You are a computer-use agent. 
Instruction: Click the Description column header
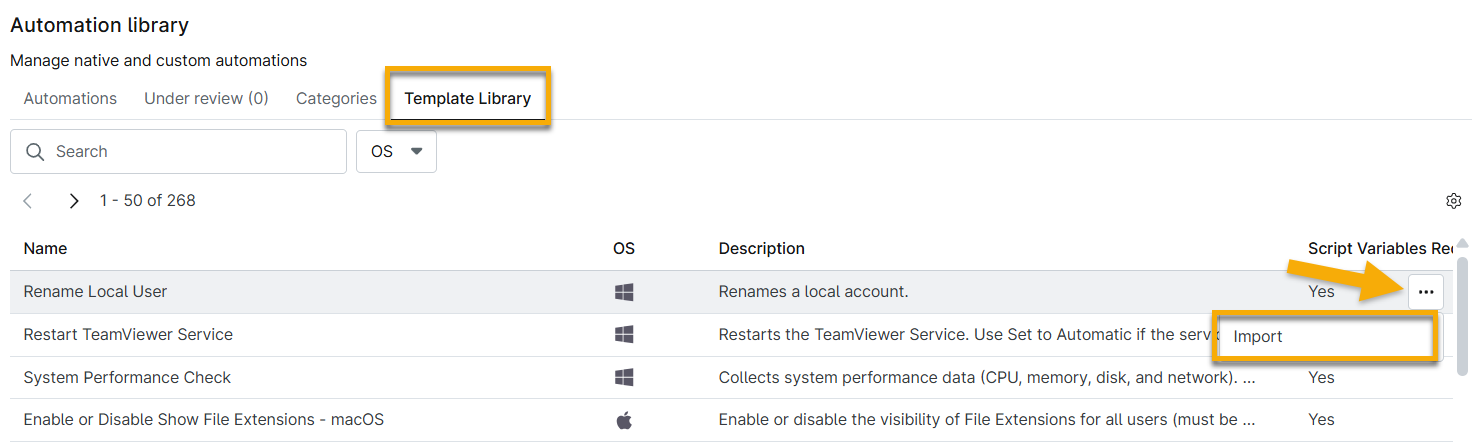761,249
